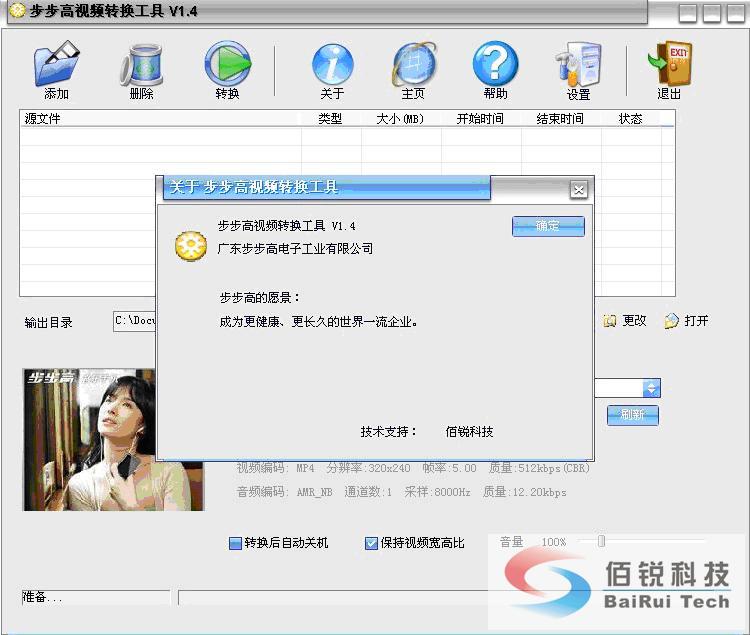This screenshot has height=635, width=750.
Task: Adjust the 音量 volume slider handle
Action: click(601, 541)
